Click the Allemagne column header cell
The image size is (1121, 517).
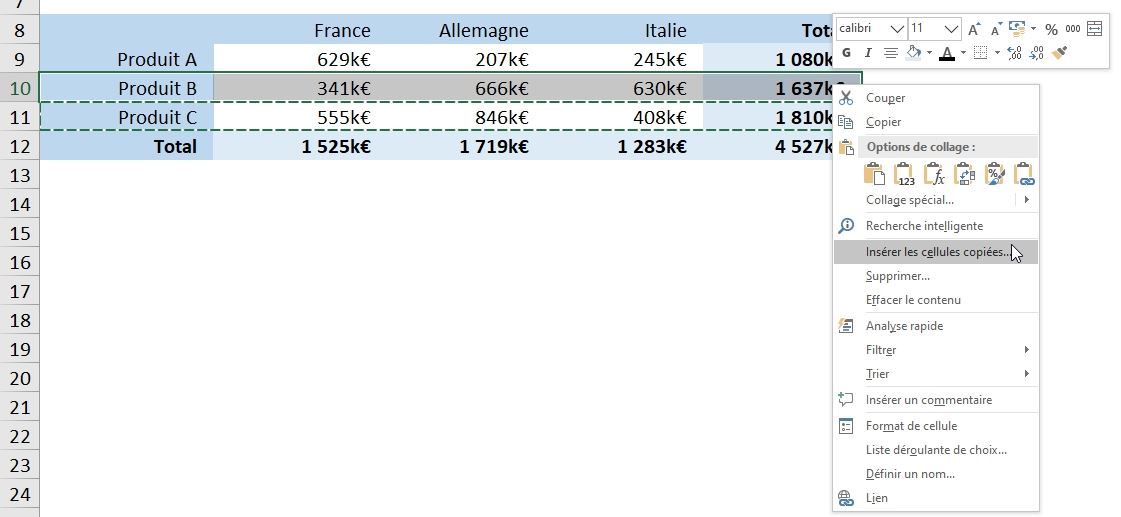click(452, 31)
